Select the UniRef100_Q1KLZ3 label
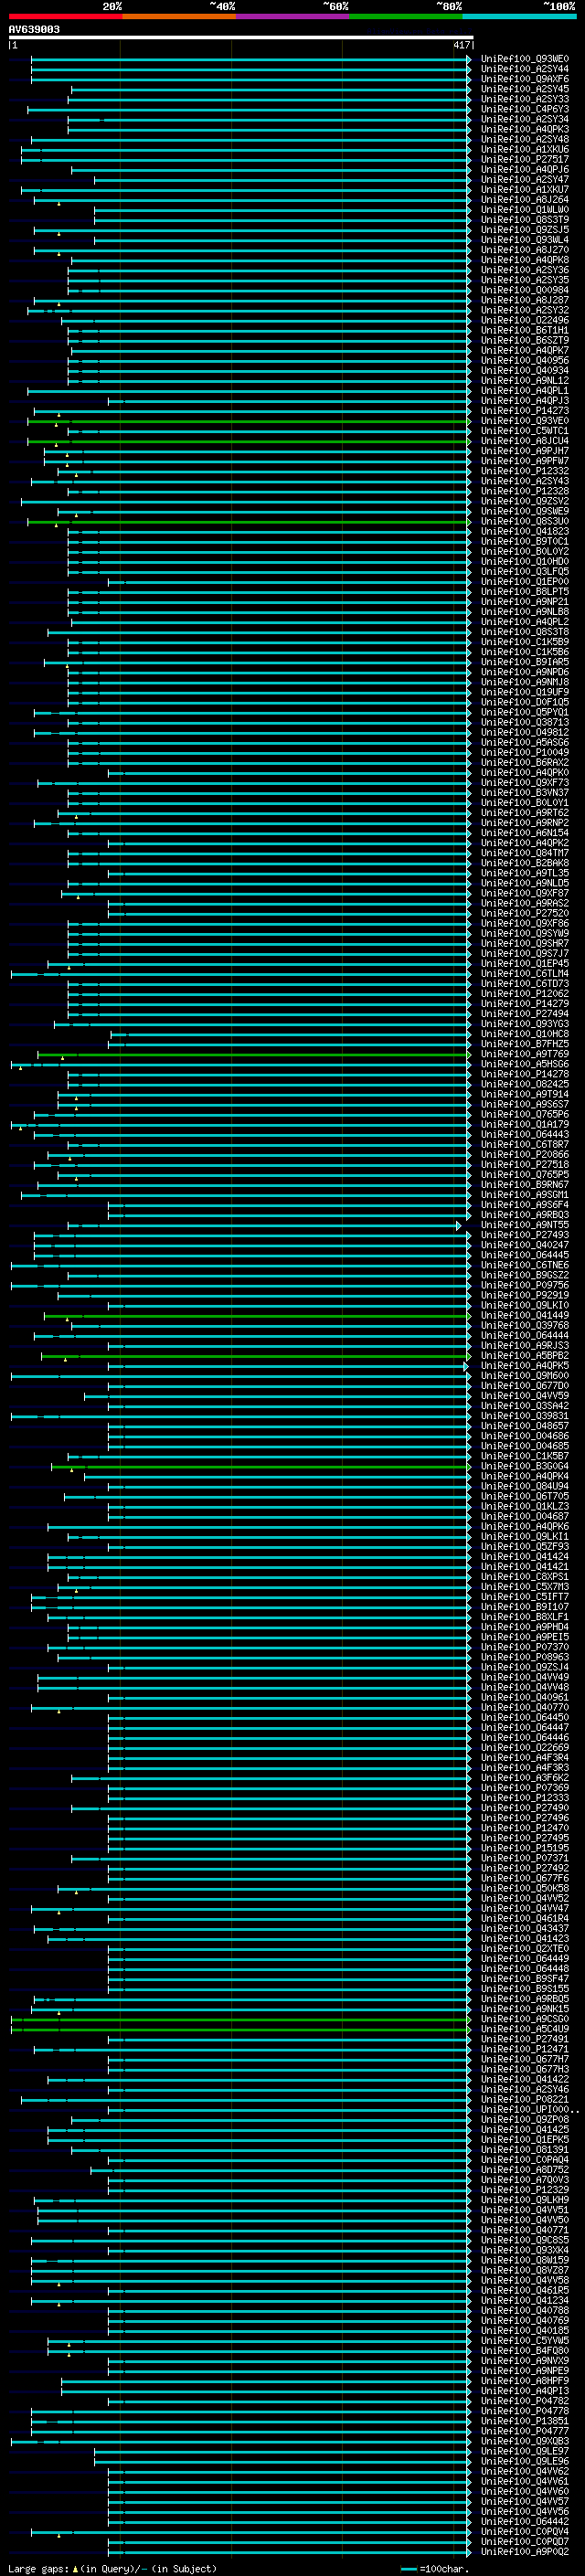 524,1507
